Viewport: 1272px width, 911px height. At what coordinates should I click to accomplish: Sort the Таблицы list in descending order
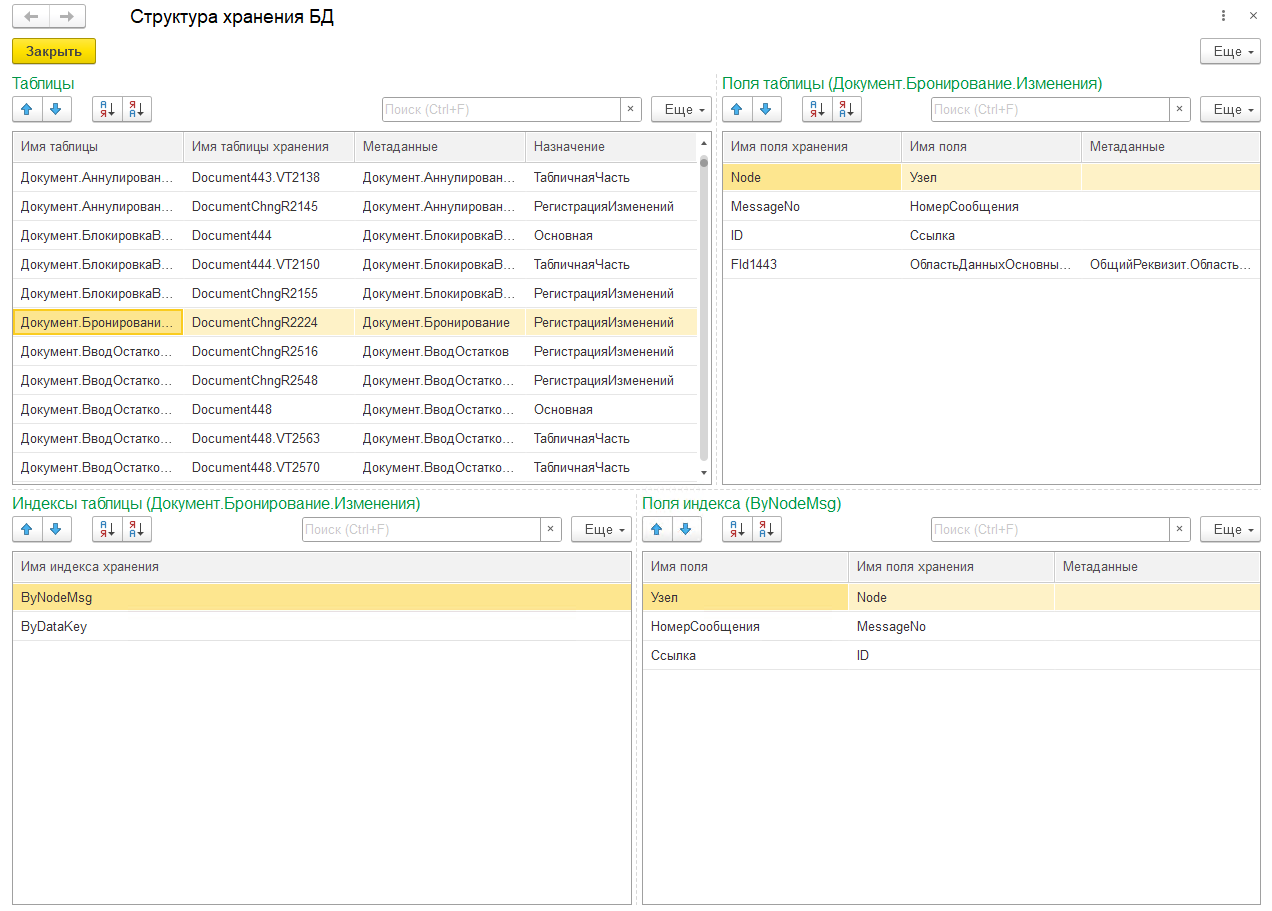click(136, 109)
